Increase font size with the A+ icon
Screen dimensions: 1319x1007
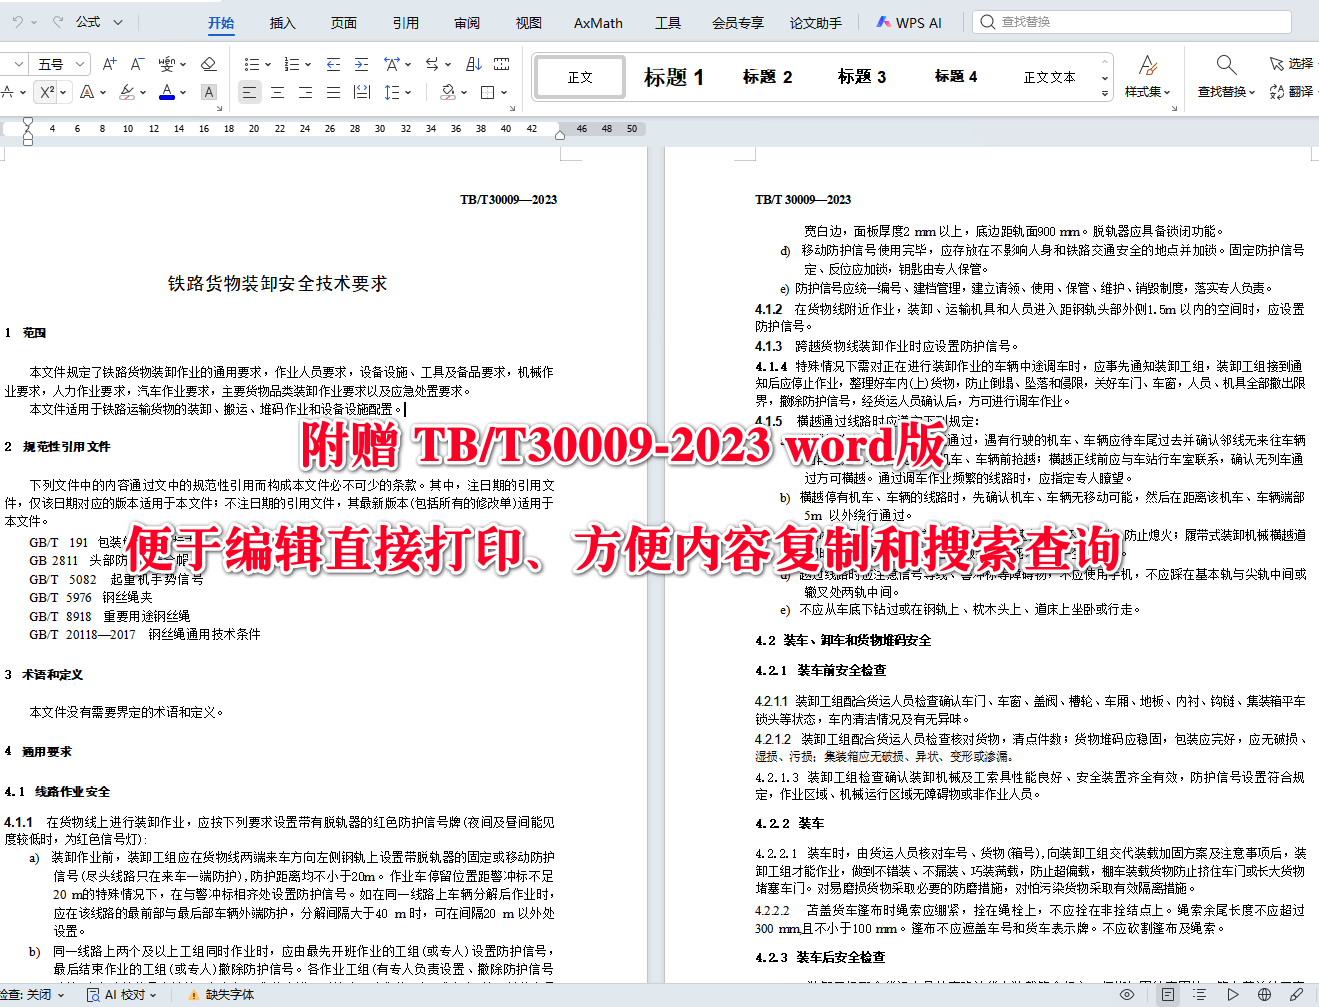(x=109, y=64)
